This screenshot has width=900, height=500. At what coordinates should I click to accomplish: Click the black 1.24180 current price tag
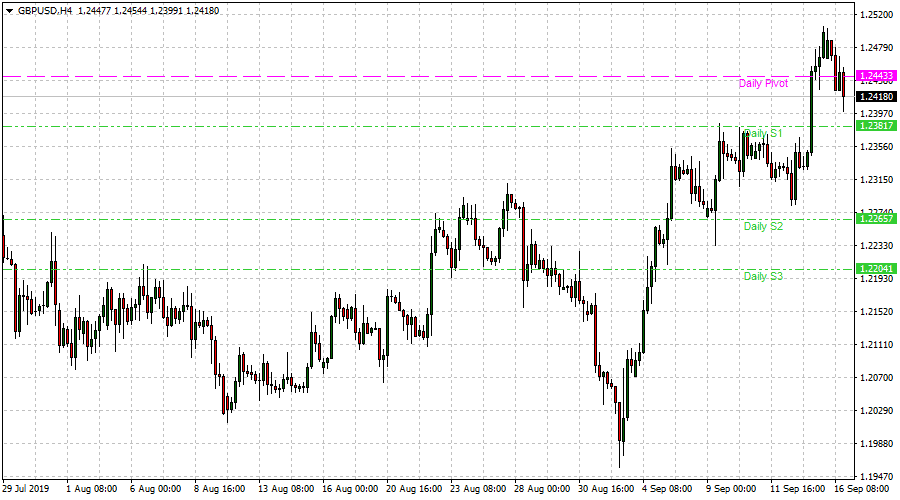point(876,96)
